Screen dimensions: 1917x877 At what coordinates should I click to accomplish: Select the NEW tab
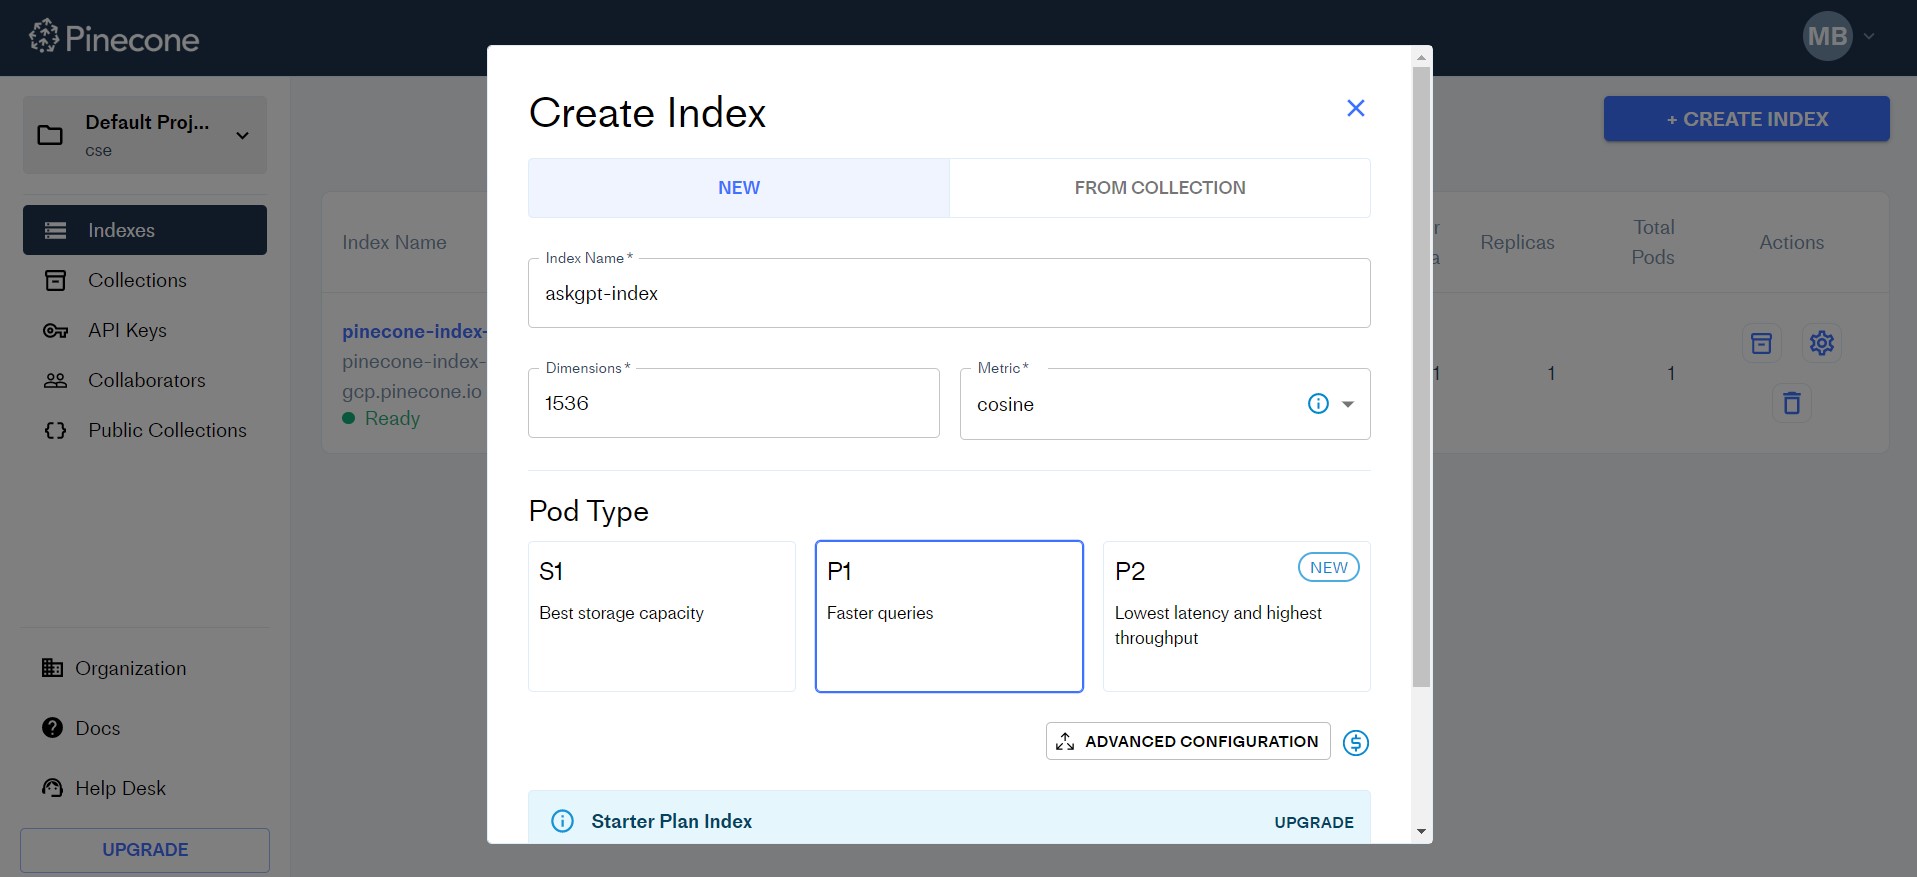739,188
